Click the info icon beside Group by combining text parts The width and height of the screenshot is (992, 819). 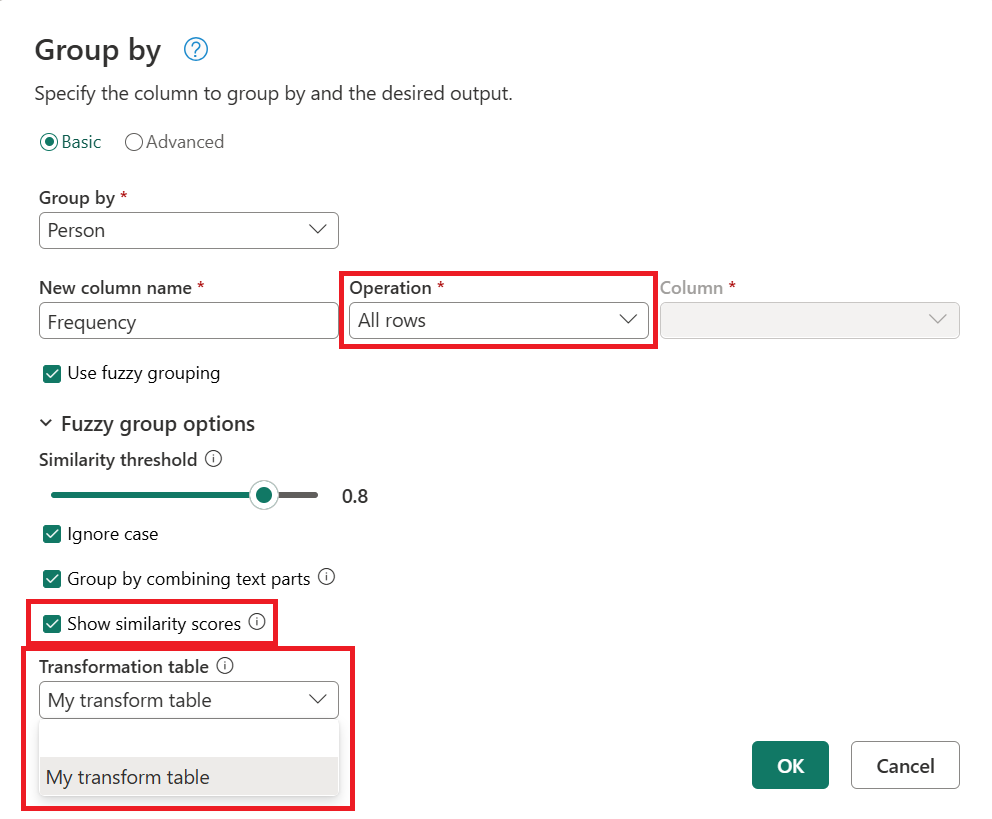tap(326, 577)
